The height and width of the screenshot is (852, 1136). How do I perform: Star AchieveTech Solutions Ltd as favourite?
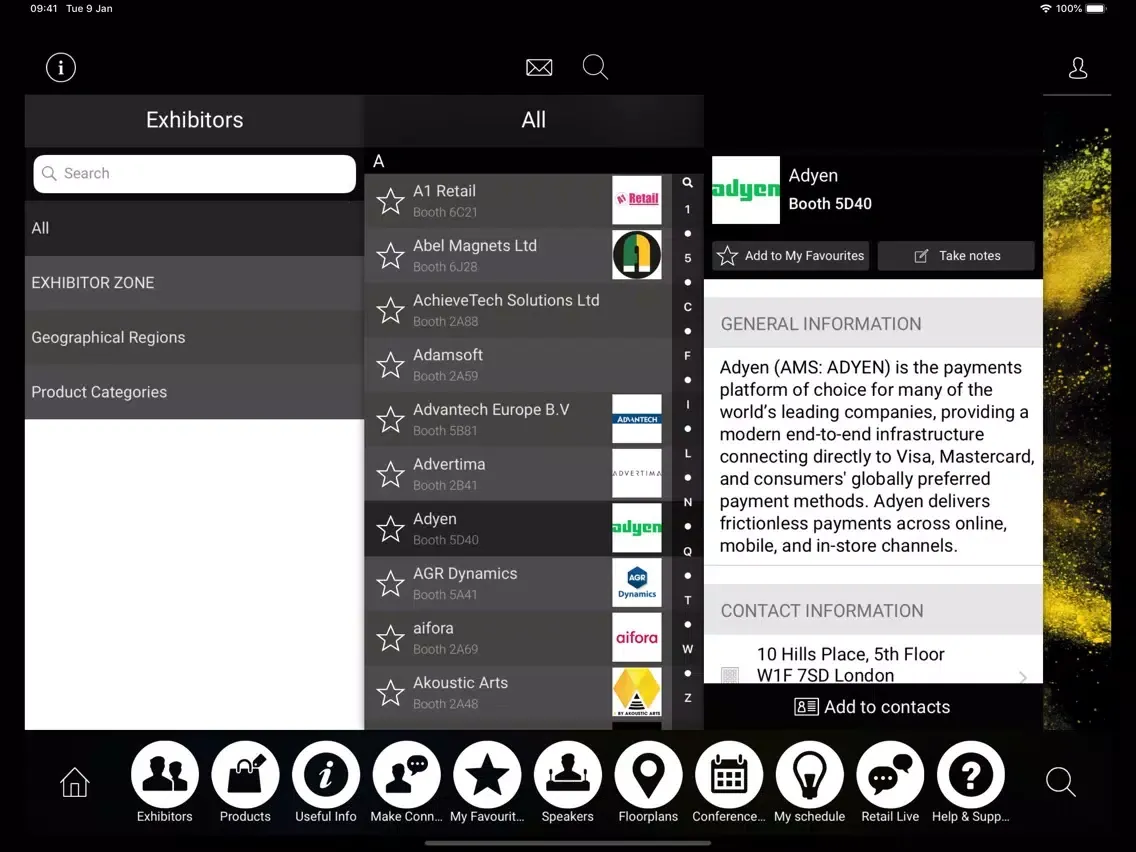pyautogui.click(x=390, y=310)
